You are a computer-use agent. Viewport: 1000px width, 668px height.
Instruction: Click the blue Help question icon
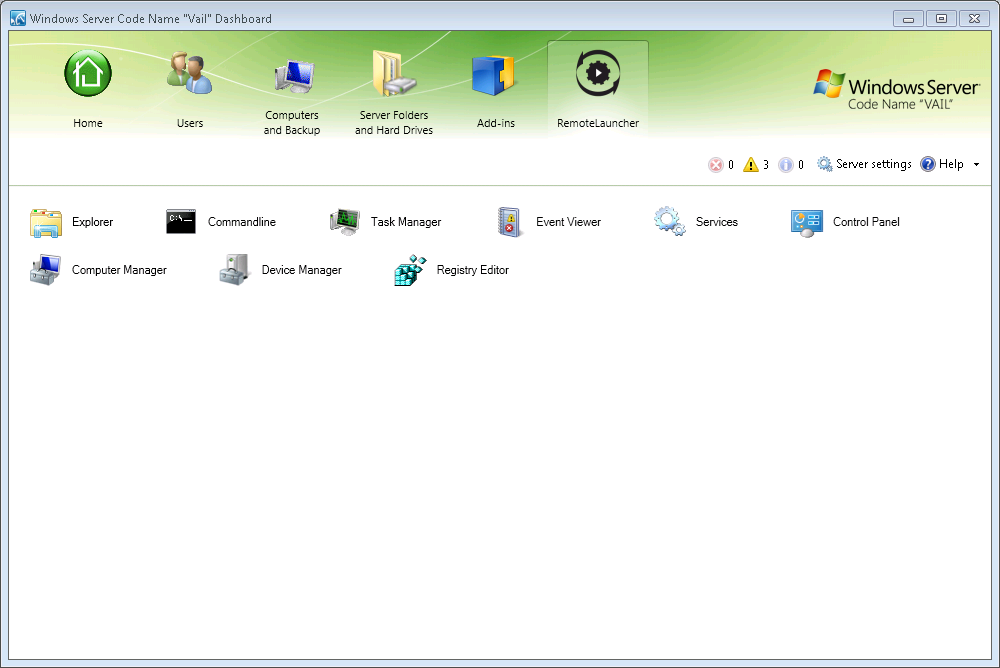click(x=928, y=164)
